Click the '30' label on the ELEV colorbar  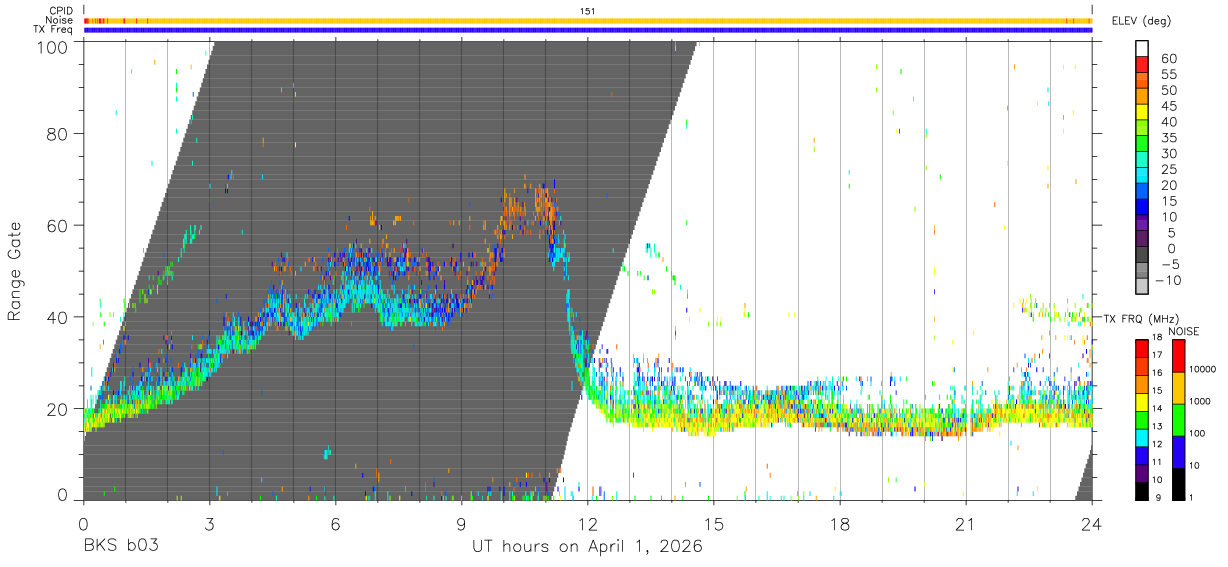pos(1167,153)
